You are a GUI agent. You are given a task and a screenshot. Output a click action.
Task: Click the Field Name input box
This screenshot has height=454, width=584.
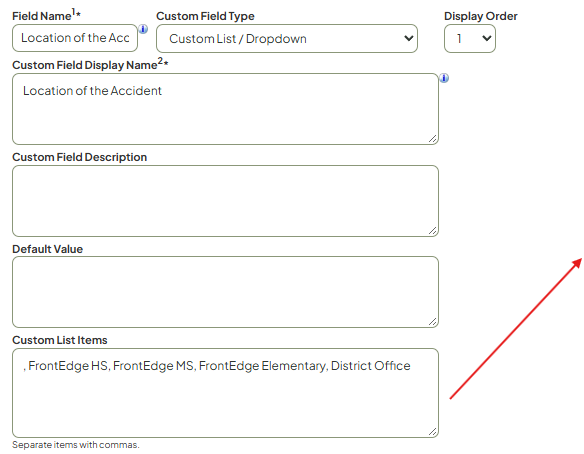[75, 38]
